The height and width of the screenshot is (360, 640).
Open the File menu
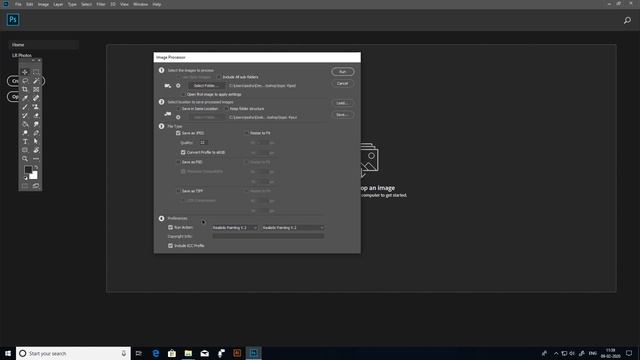pyautogui.click(x=18, y=4)
